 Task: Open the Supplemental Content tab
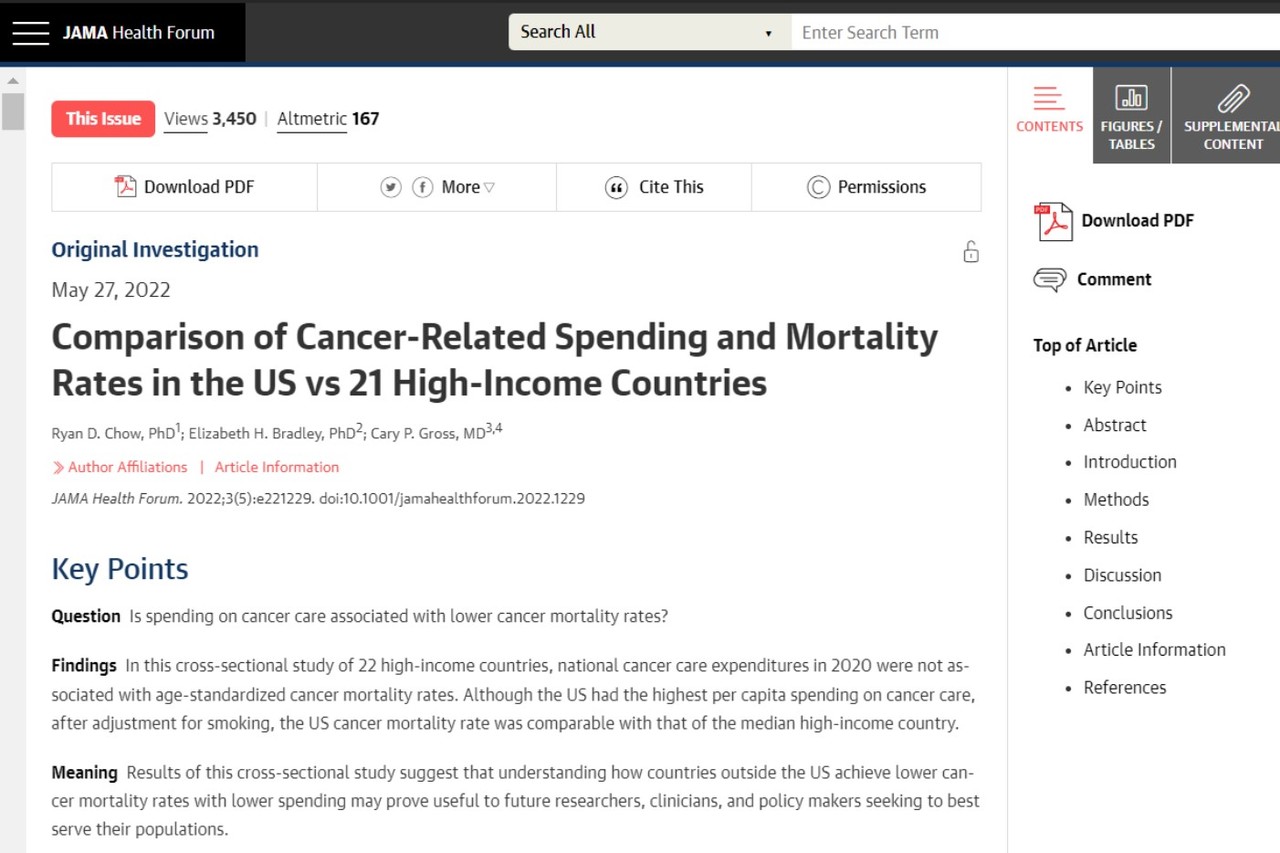[1232, 116]
